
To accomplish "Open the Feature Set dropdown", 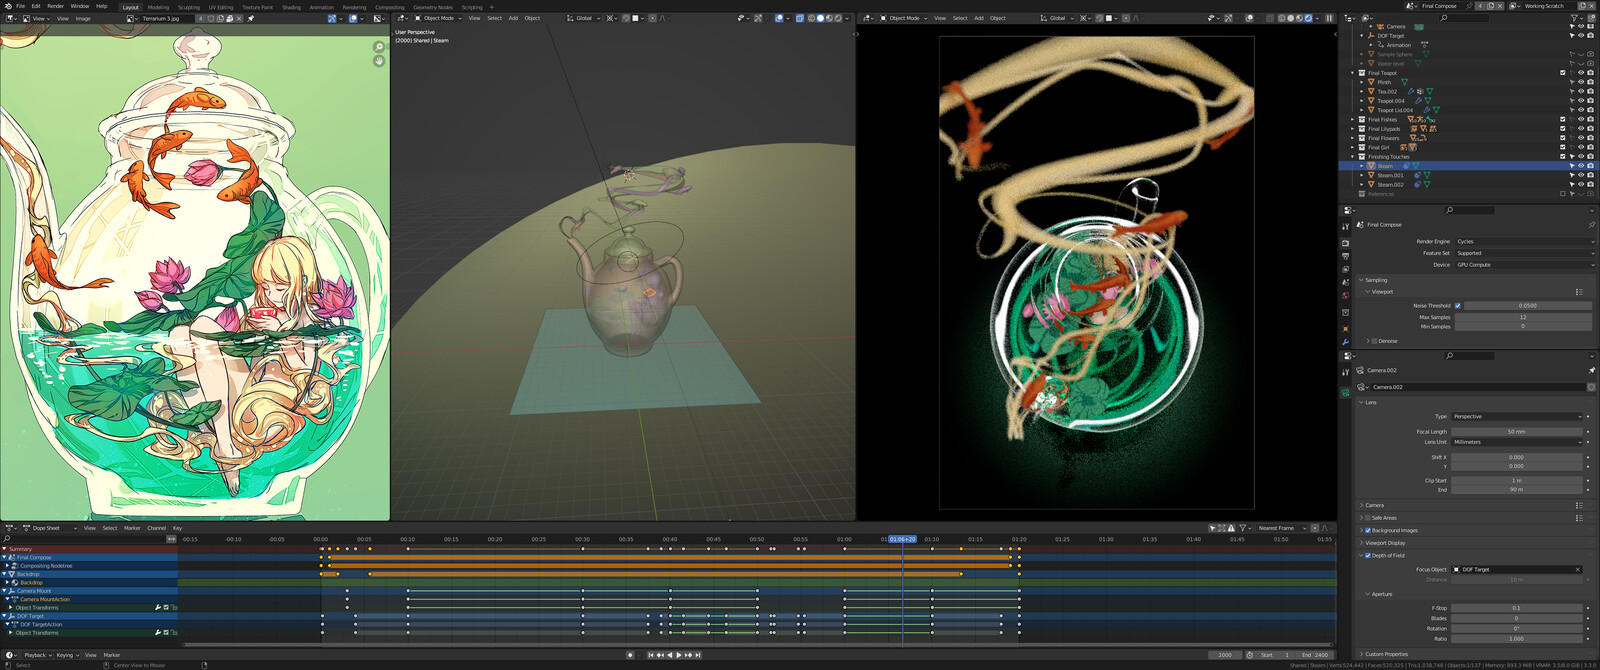I will (x=1523, y=253).
